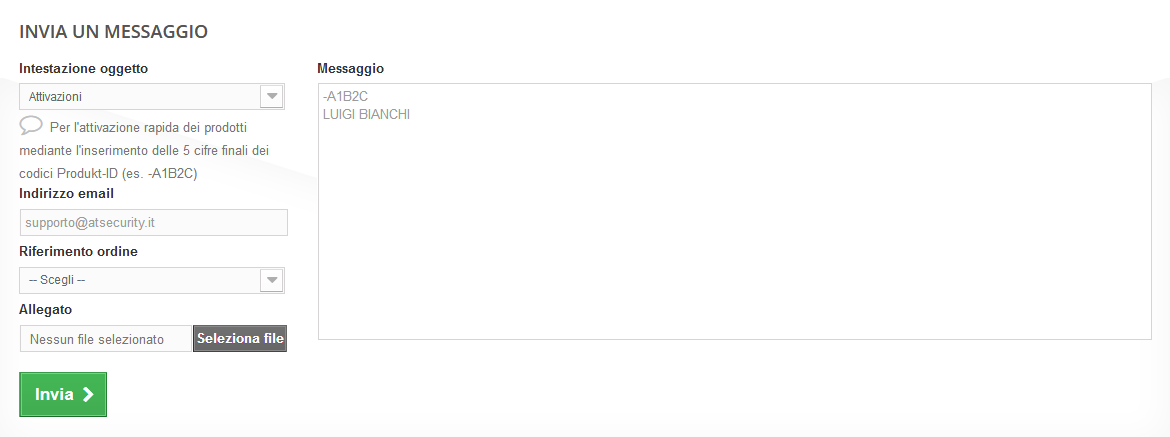Click the -A1B2C line in message box
The height and width of the screenshot is (437, 1170).
click(x=345, y=97)
